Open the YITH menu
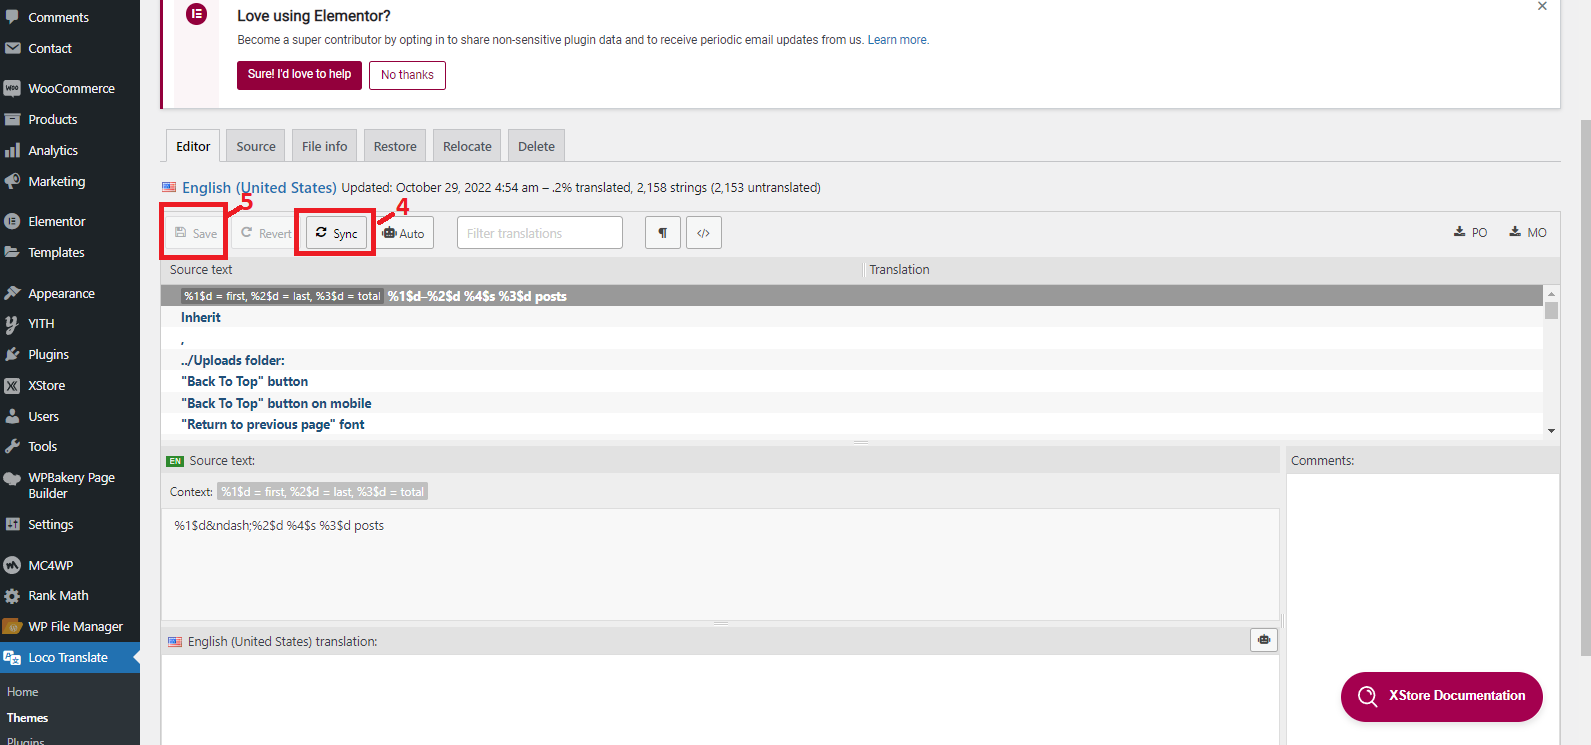 (41, 323)
